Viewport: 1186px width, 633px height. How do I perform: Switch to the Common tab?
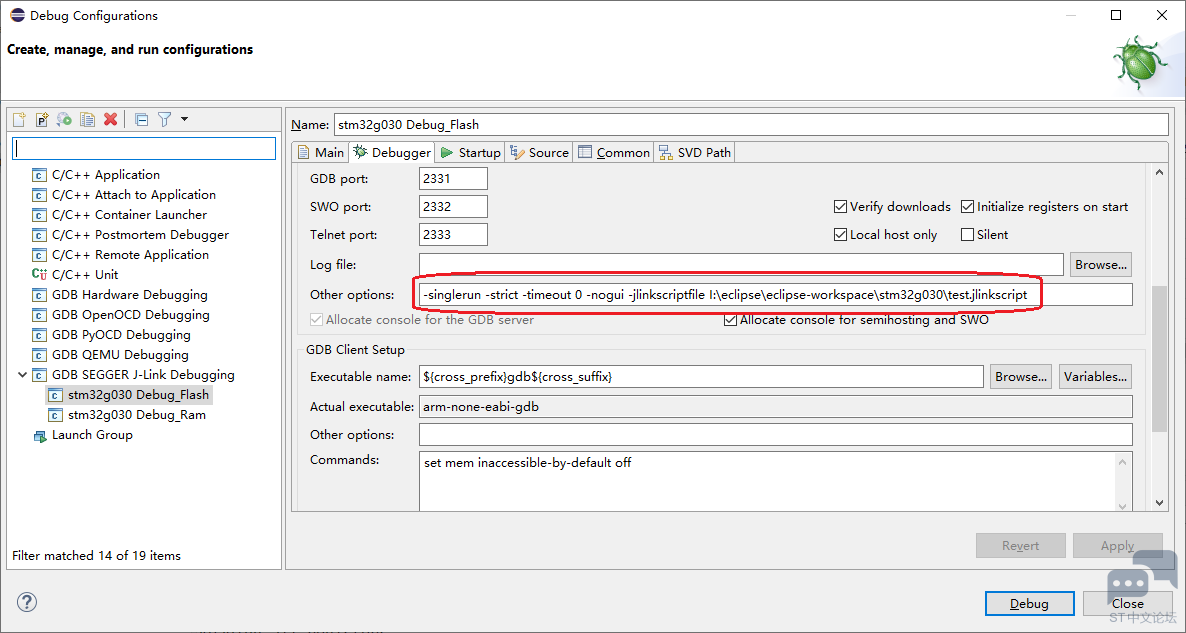point(613,152)
